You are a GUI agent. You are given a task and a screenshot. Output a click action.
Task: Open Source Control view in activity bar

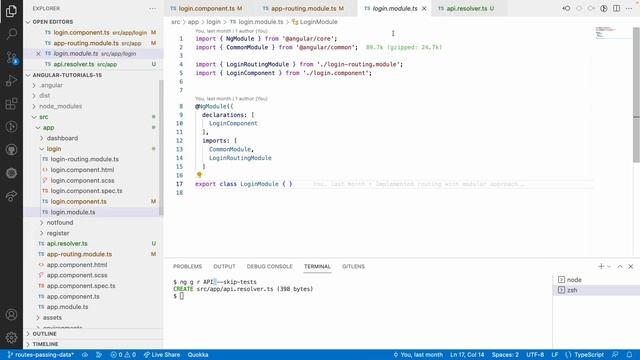11,57
